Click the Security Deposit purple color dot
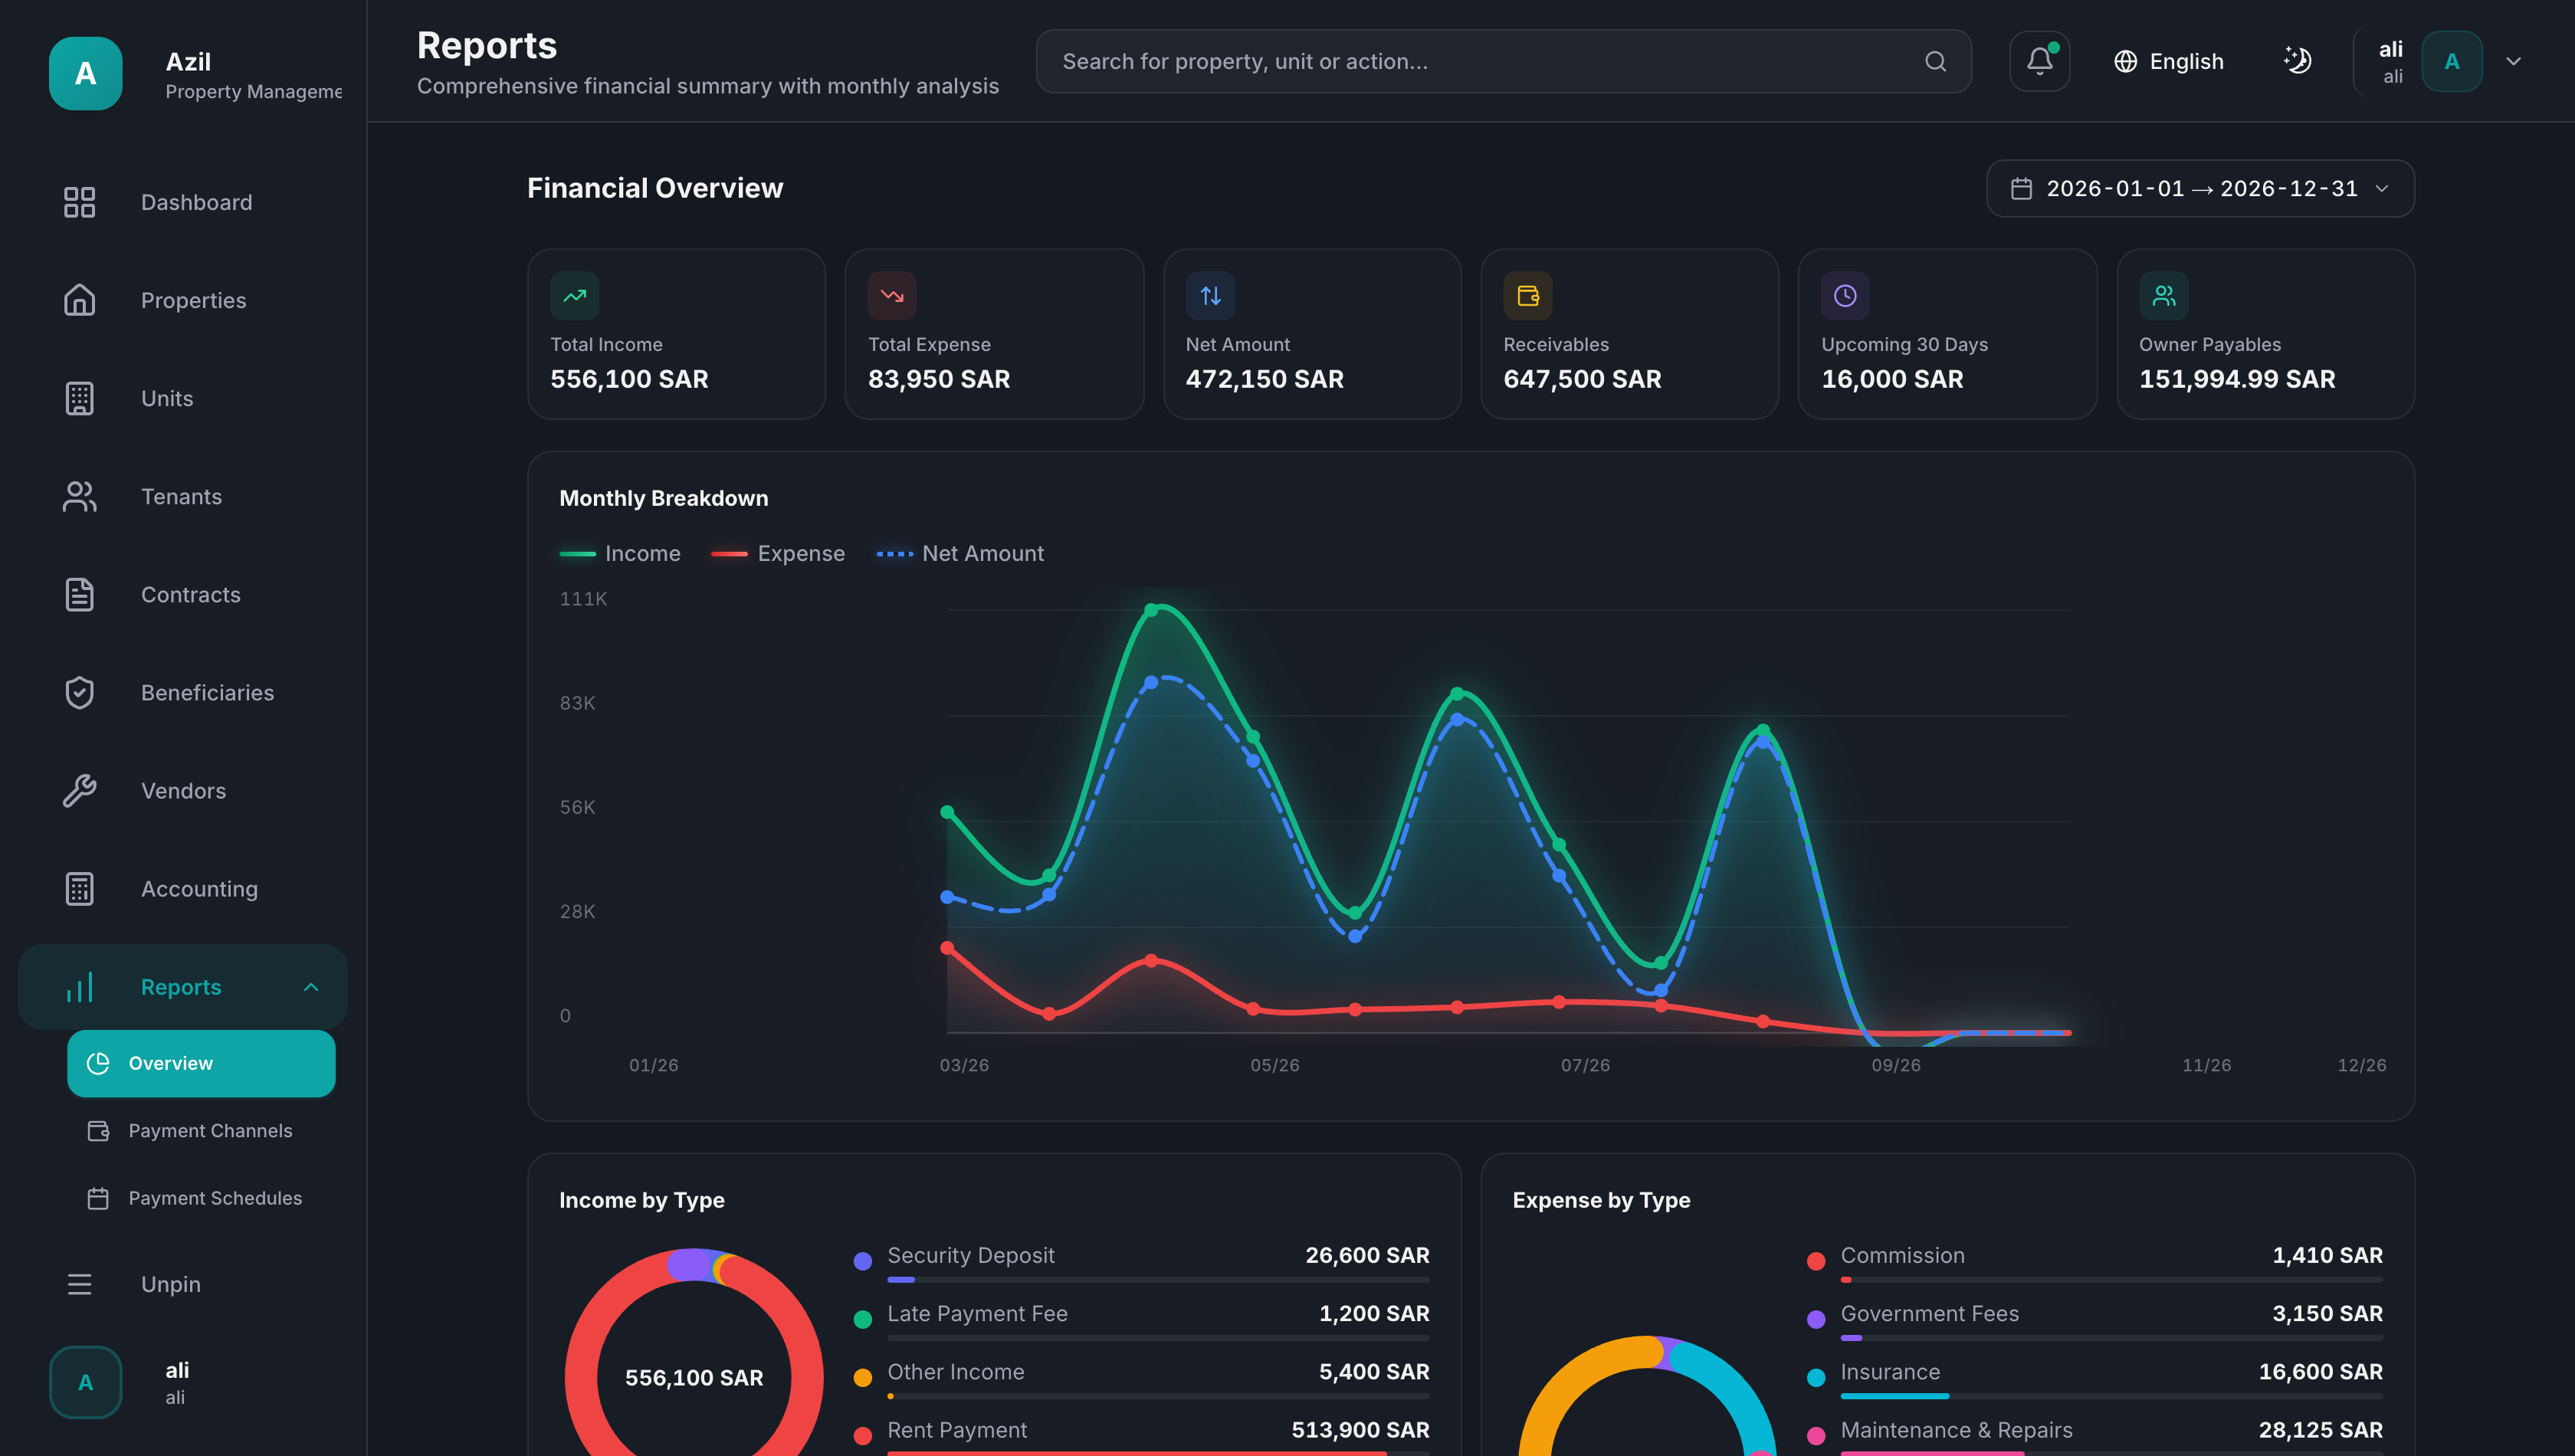Viewport: 2575px width, 1456px height. (x=862, y=1262)
